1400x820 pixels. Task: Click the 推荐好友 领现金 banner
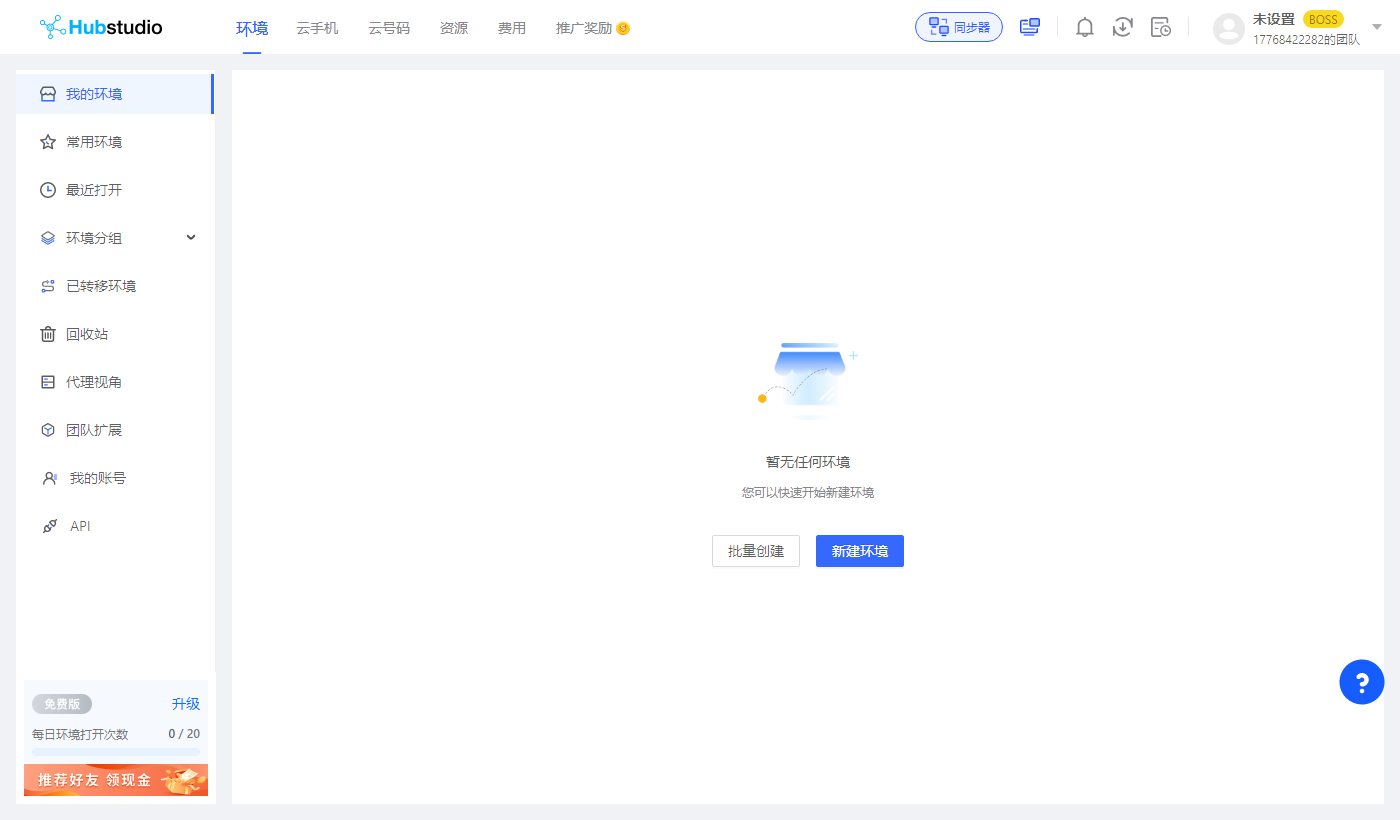116,780
